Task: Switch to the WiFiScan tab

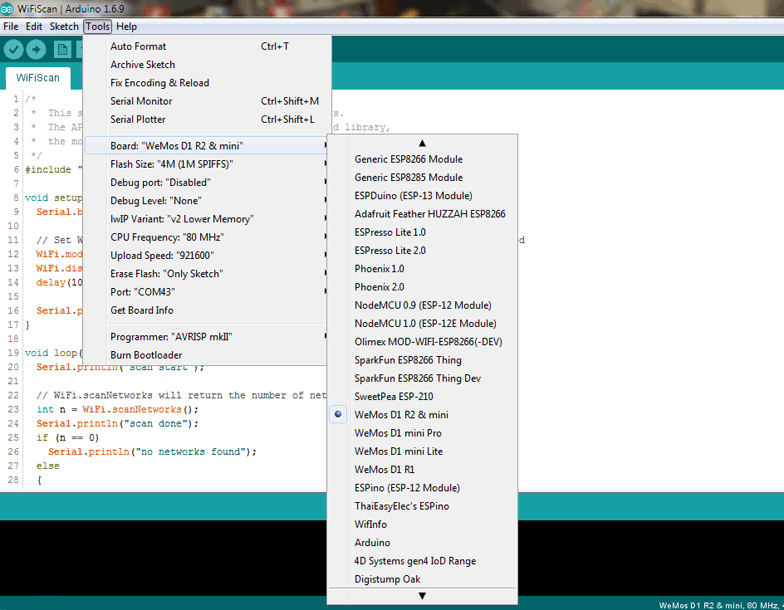Action: (x=38, y=78)
